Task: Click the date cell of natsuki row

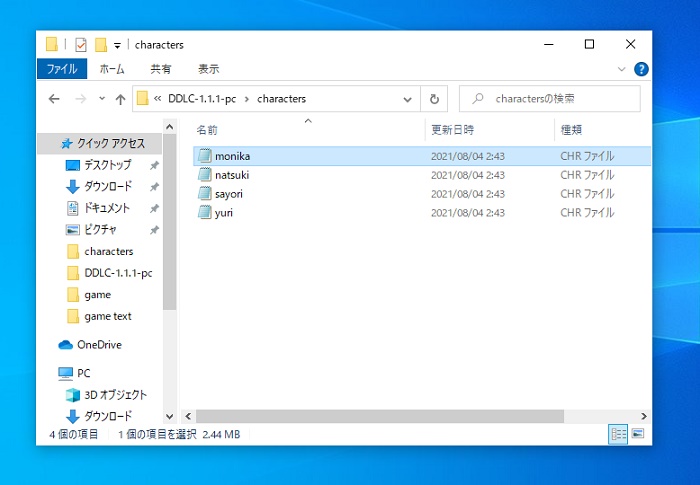Action: point(467,175)
